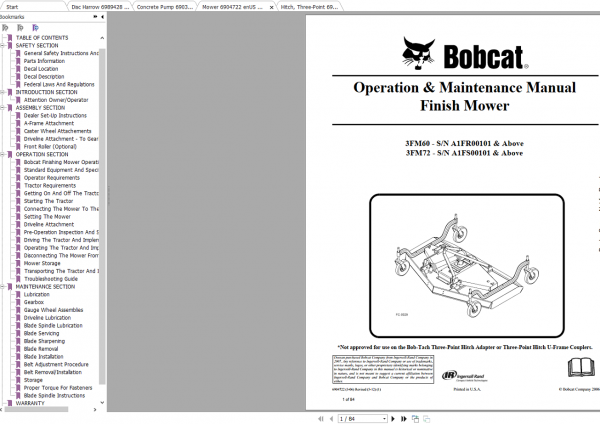Click the grayed second view icon
The image size is (600, 424).
426,419
